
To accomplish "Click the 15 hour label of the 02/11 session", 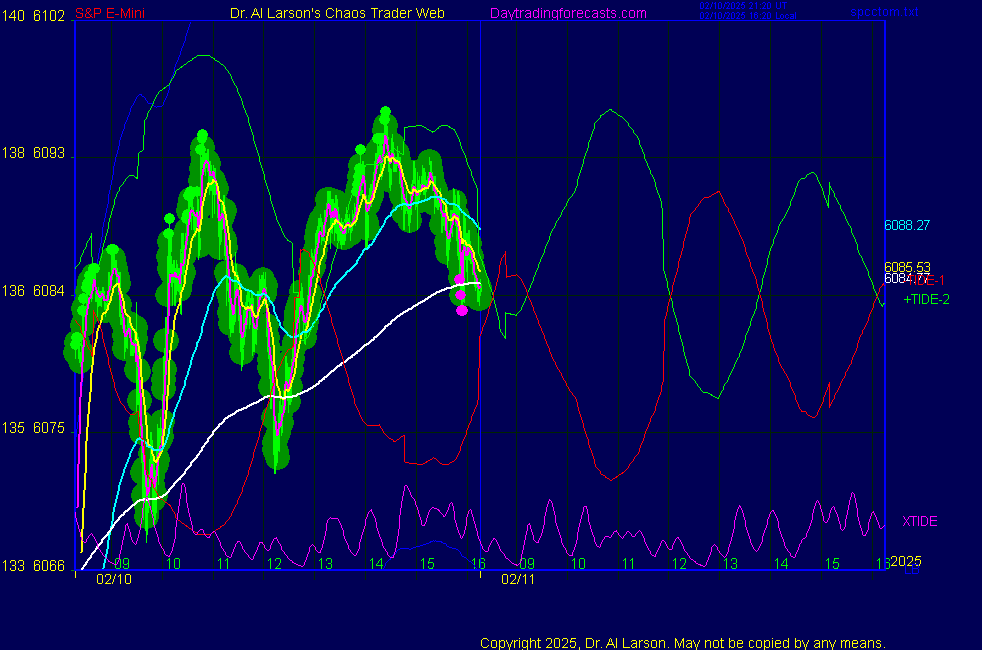I will 832,564.
